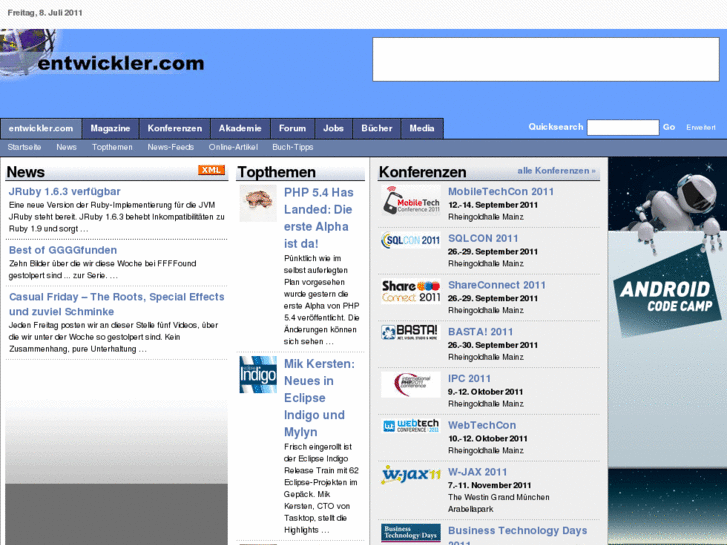Screen dimensions: 727x545
Task: Go to Startseite in the submenu
Action: point(24,147)
